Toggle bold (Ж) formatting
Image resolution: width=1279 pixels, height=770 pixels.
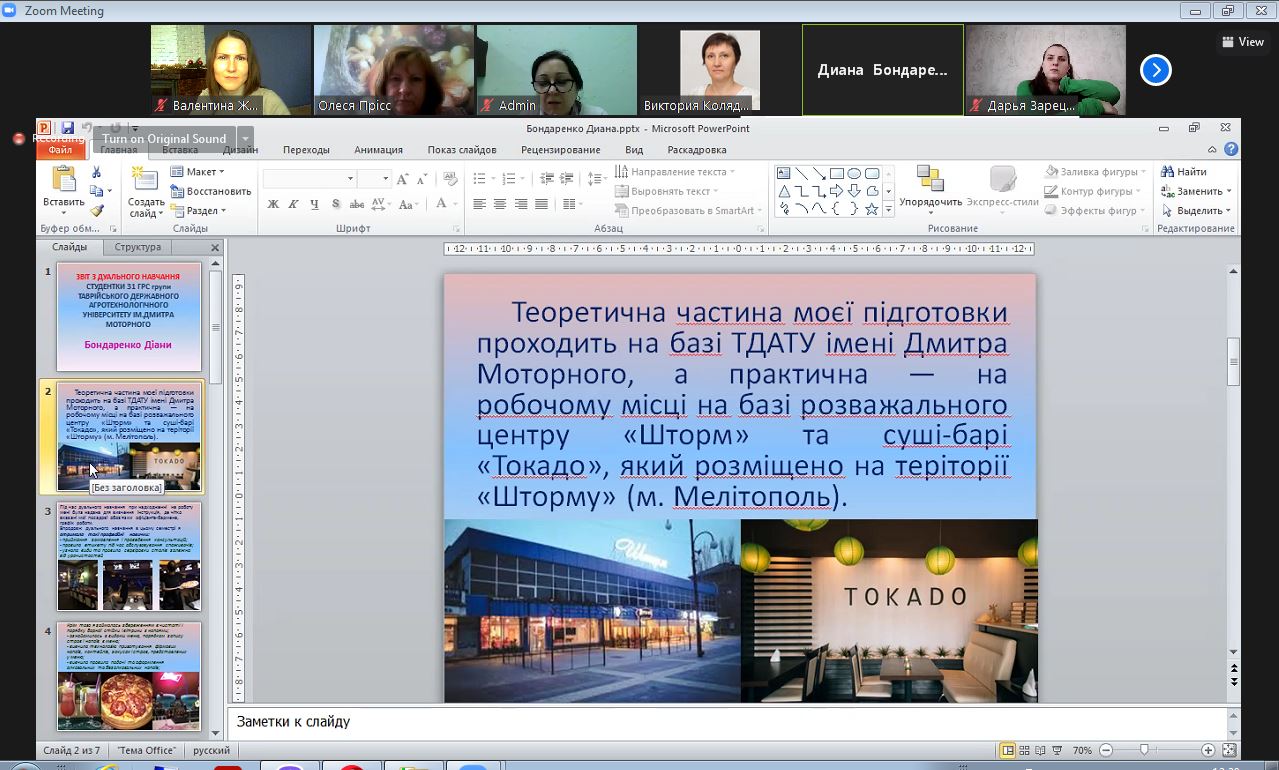[273, 204]
